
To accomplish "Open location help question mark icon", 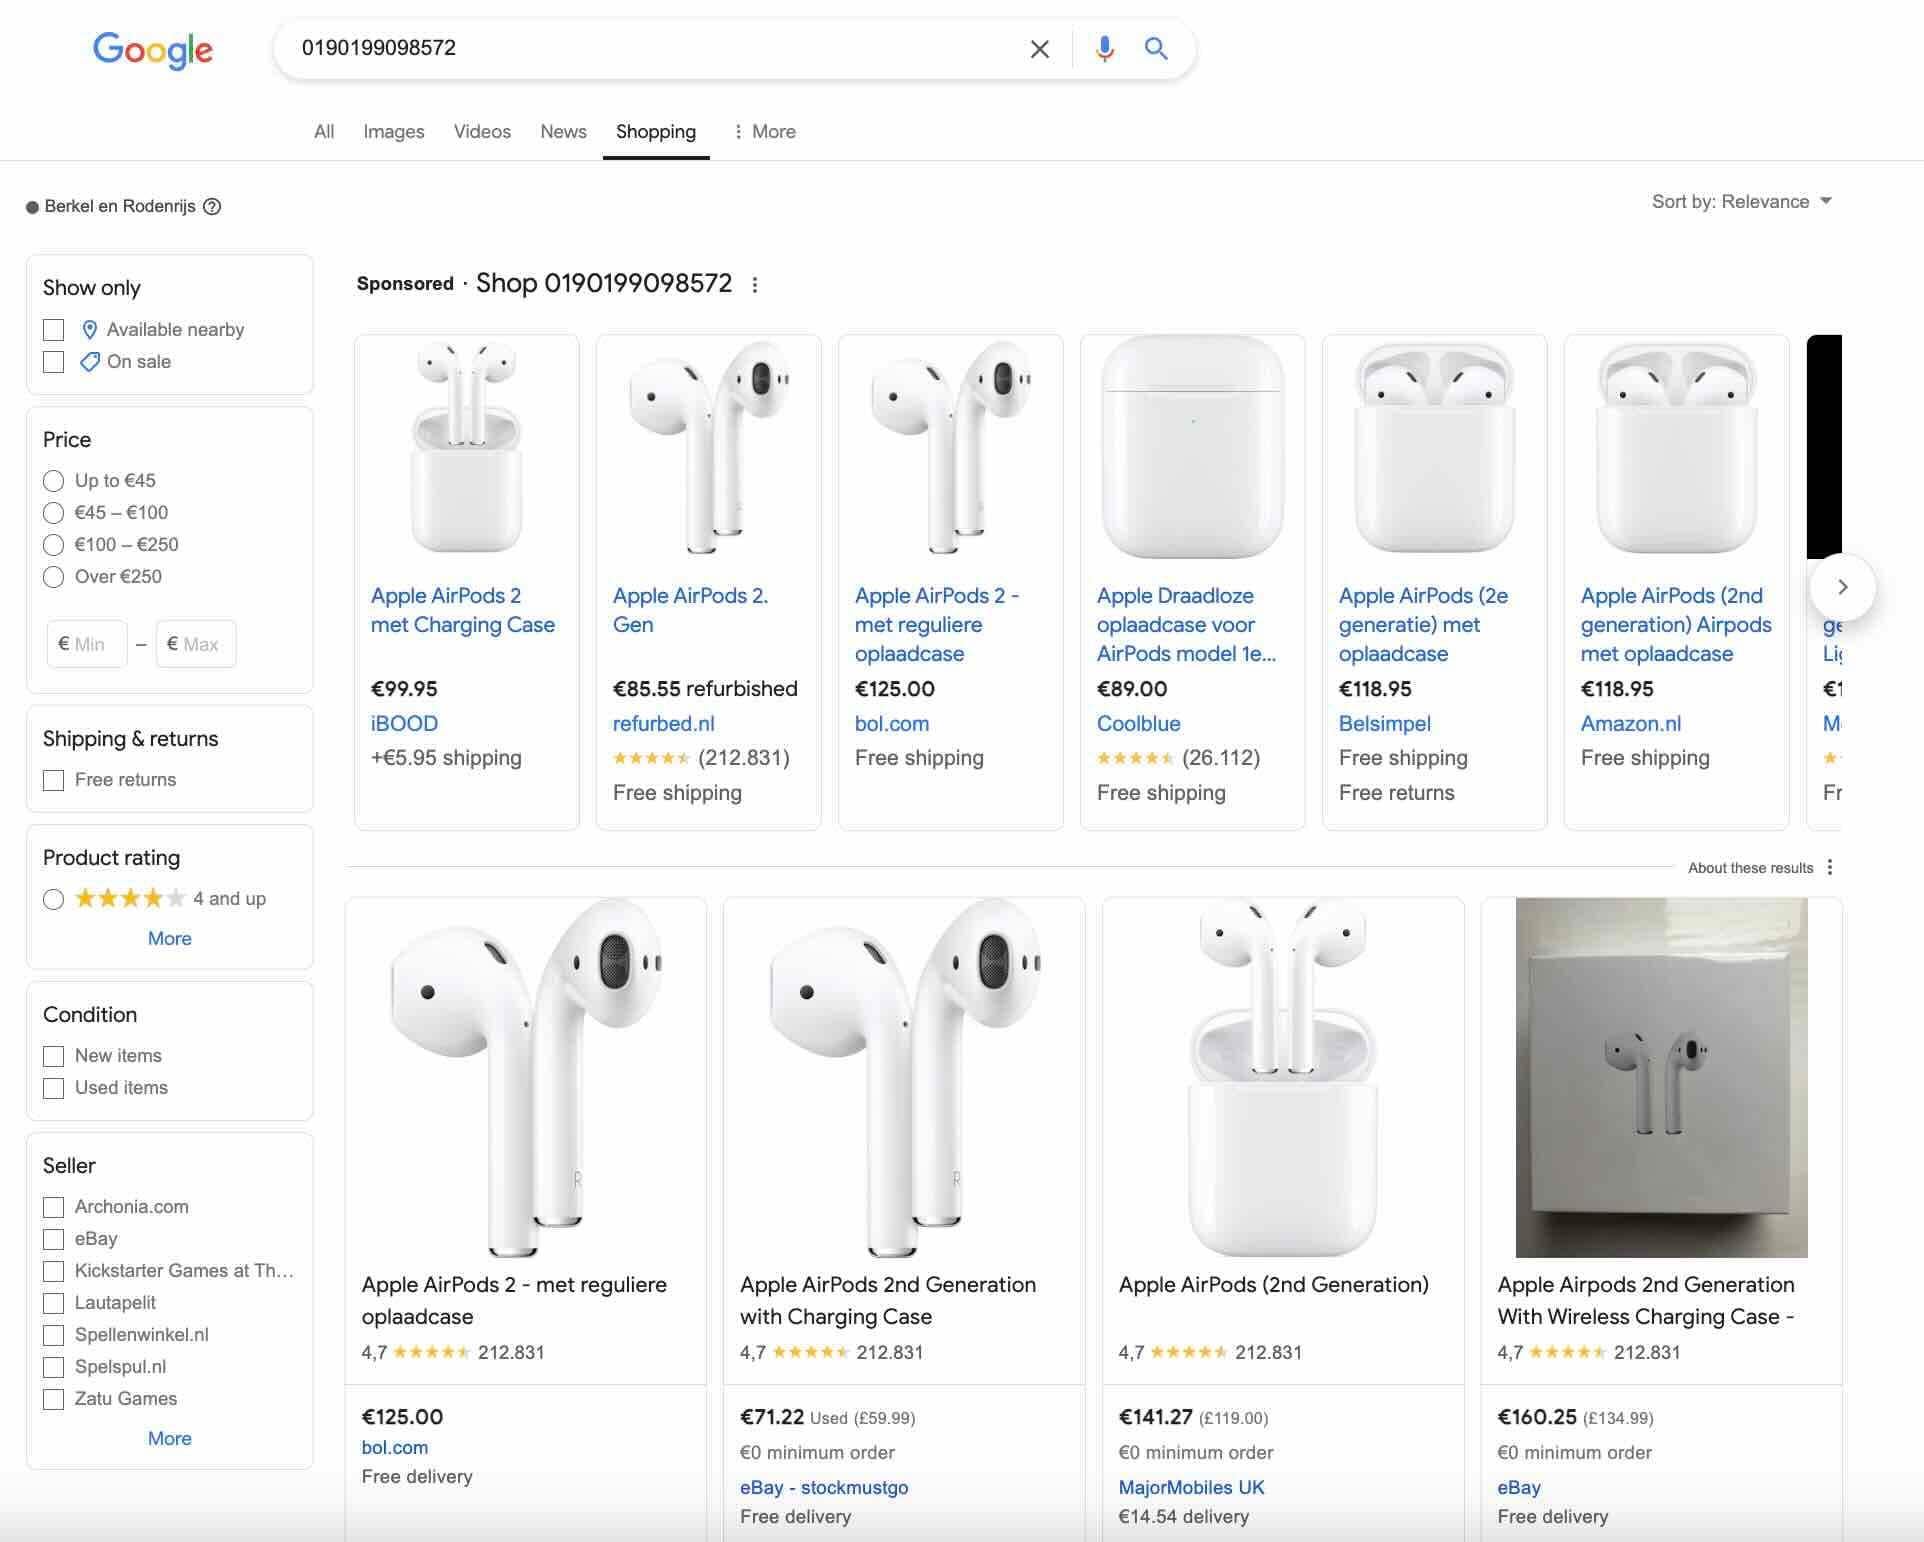I will (212, 207).
